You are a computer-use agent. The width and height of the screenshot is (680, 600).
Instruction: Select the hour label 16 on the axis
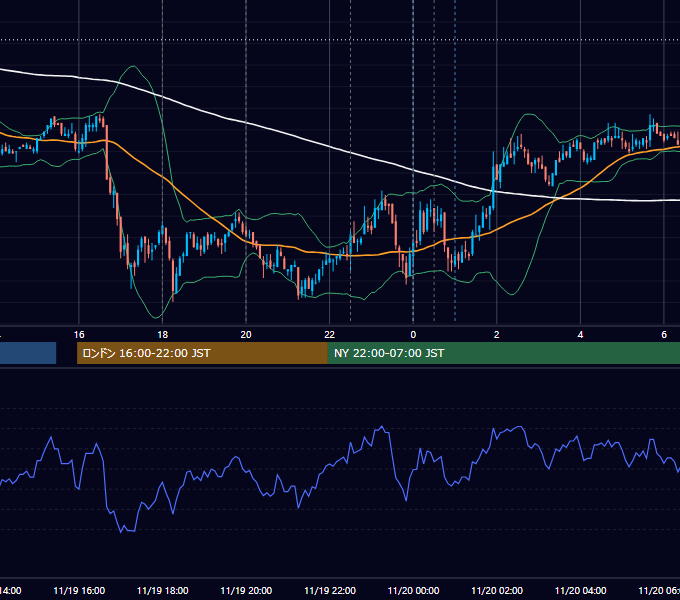79,335
